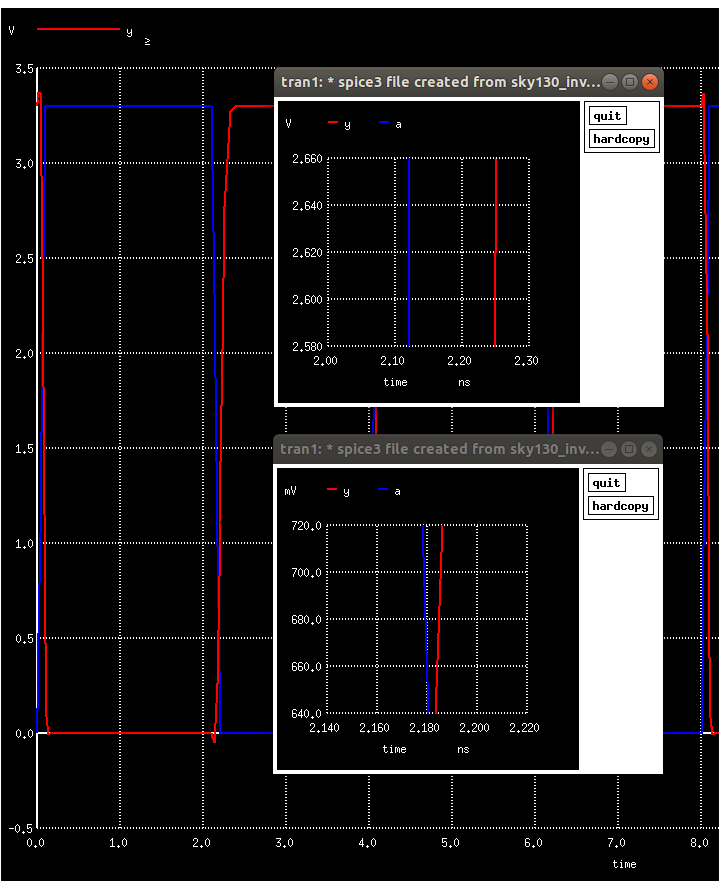Click the red y trace in lower zoom plot
The width and height of the screenshot is (719, 881).
click(x=439, y=618)
